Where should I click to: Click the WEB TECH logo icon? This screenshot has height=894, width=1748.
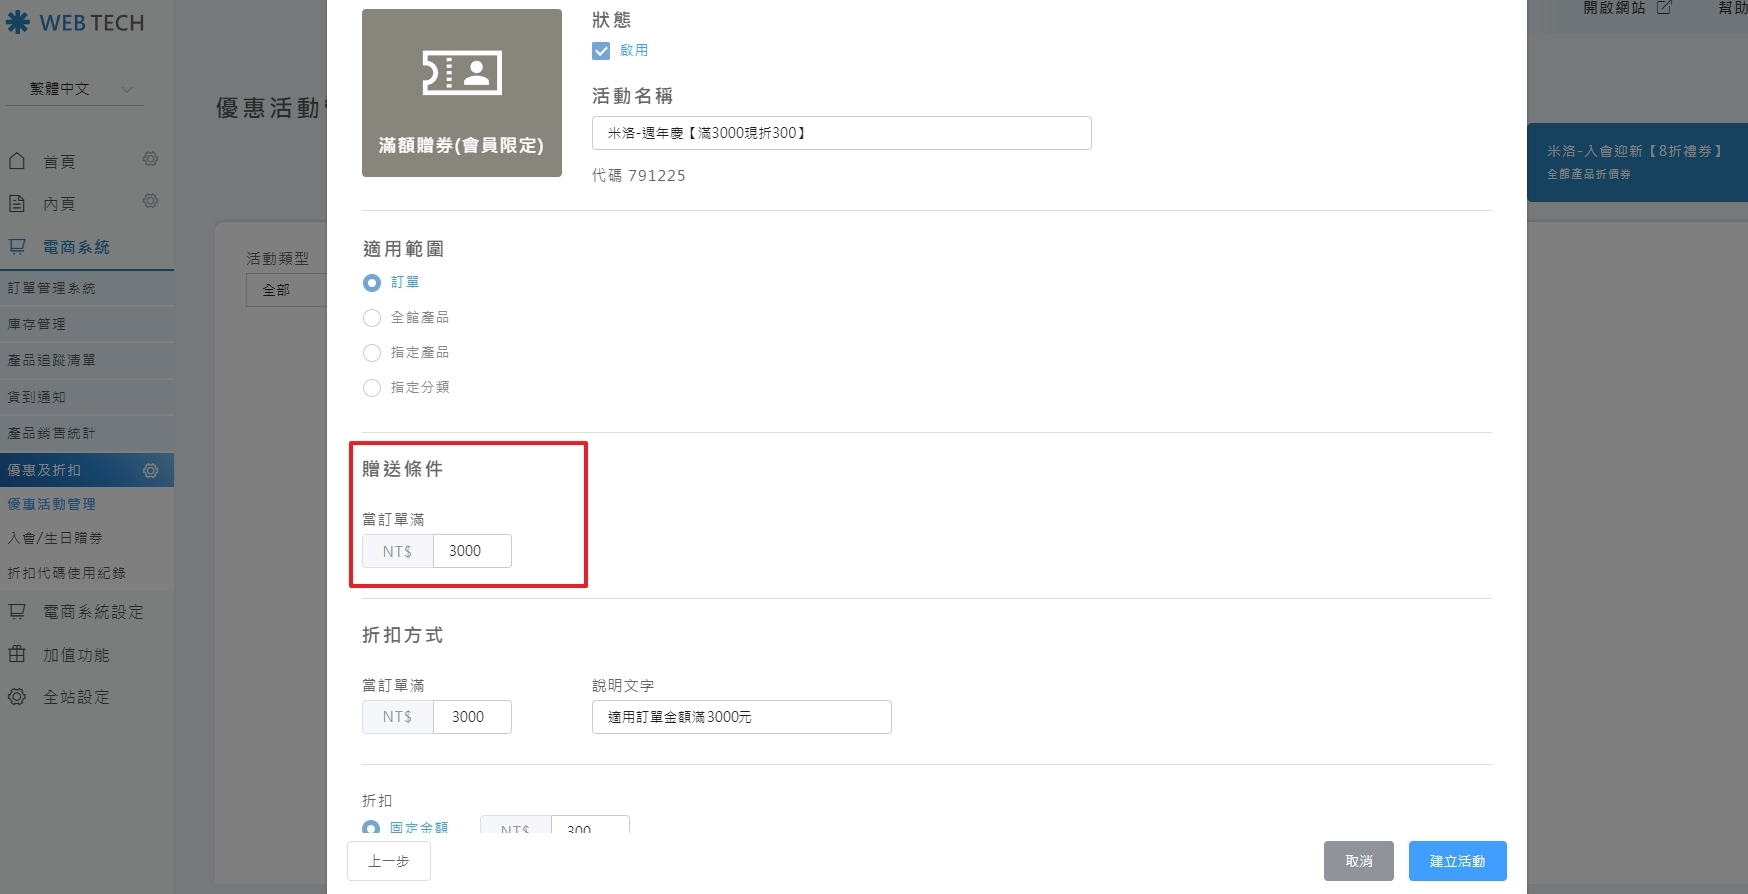(x=18, y=22)
